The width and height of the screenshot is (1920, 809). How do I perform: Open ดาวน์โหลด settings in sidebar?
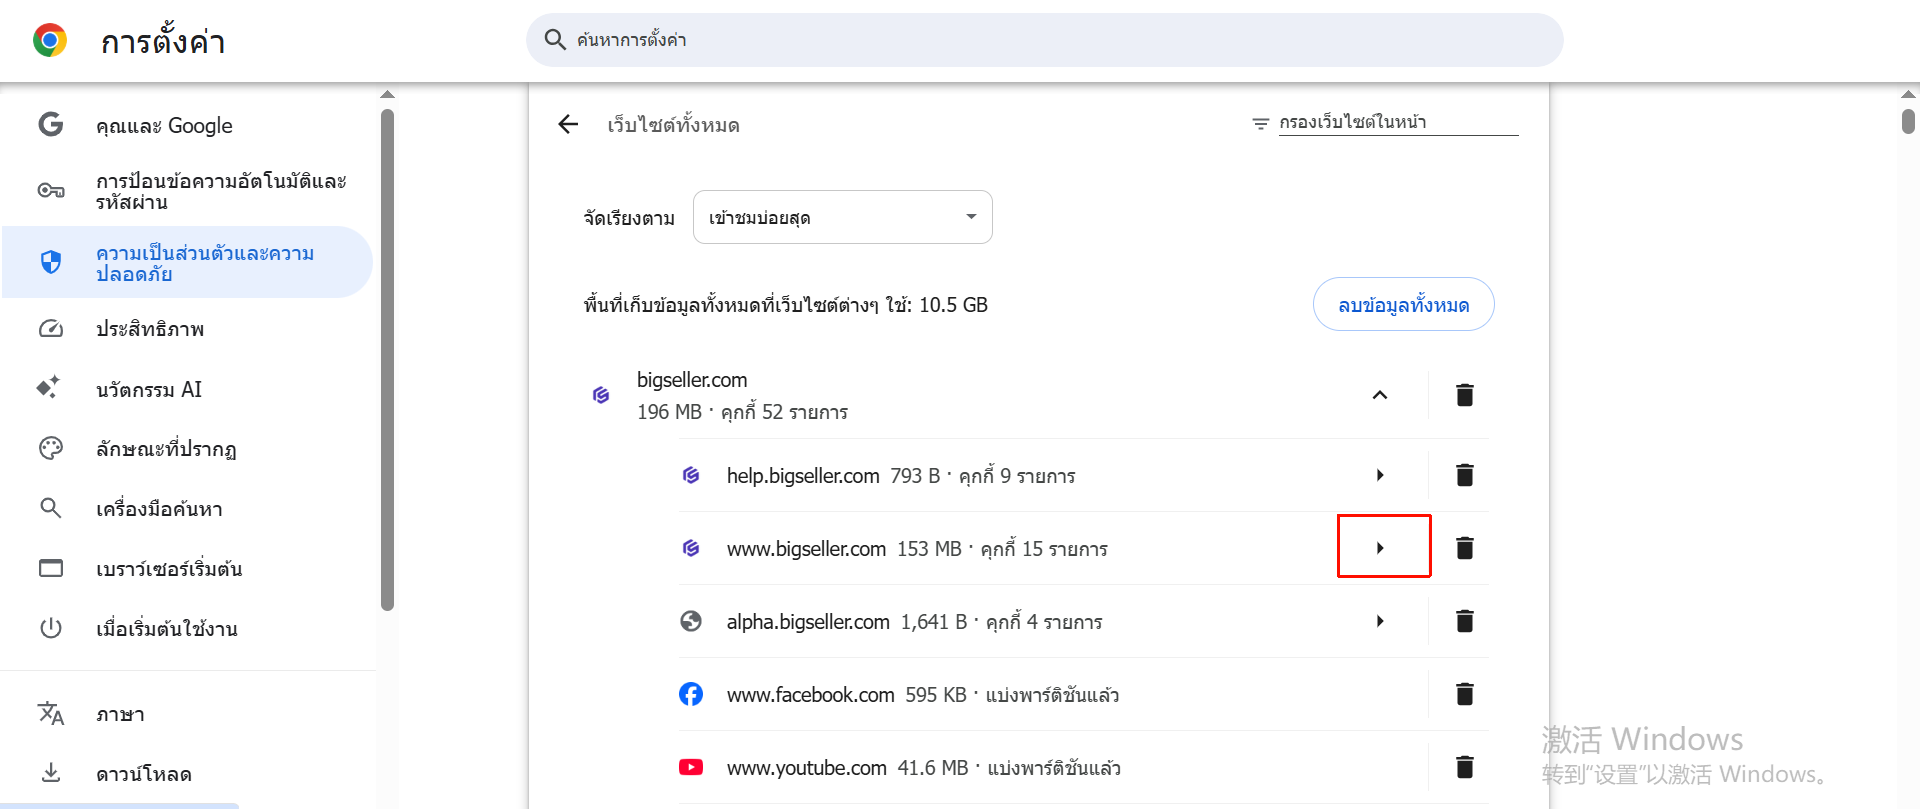144,773
